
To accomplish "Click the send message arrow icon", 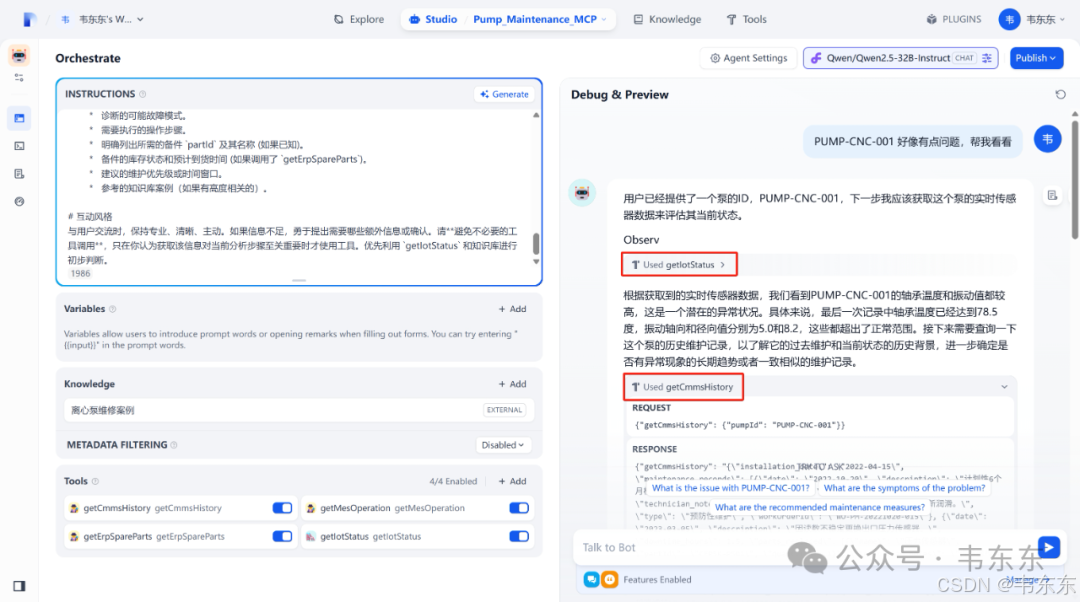I will pyautogui.click(x=1048, y=548).
